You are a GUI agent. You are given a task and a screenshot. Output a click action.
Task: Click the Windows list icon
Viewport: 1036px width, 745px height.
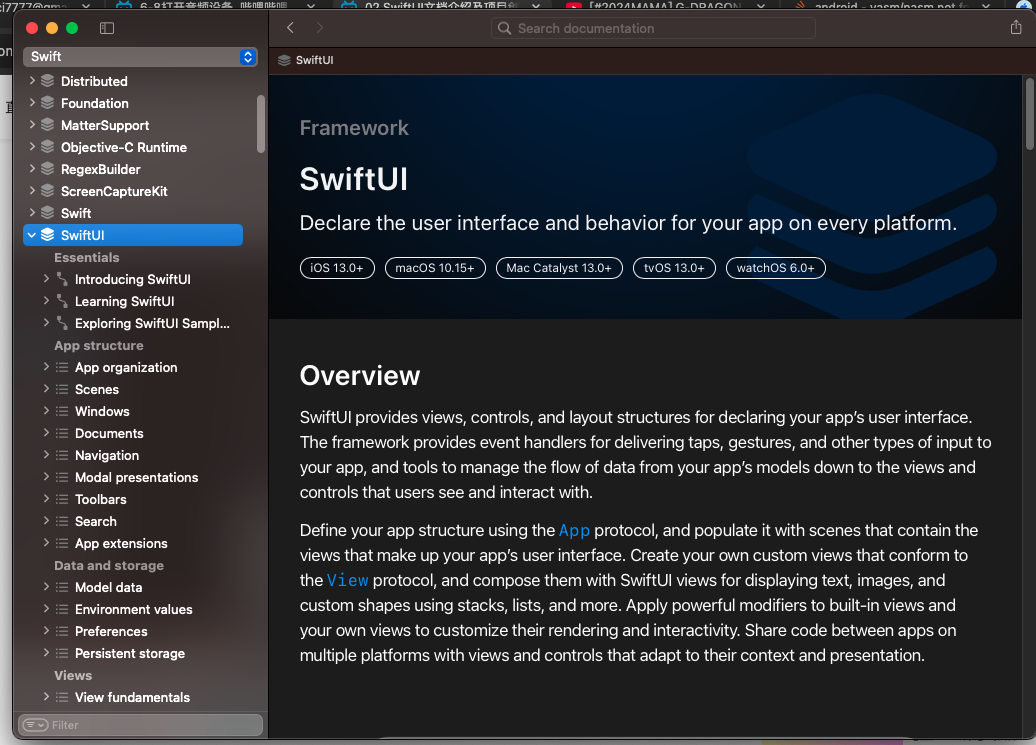click(x=62, y=411)
